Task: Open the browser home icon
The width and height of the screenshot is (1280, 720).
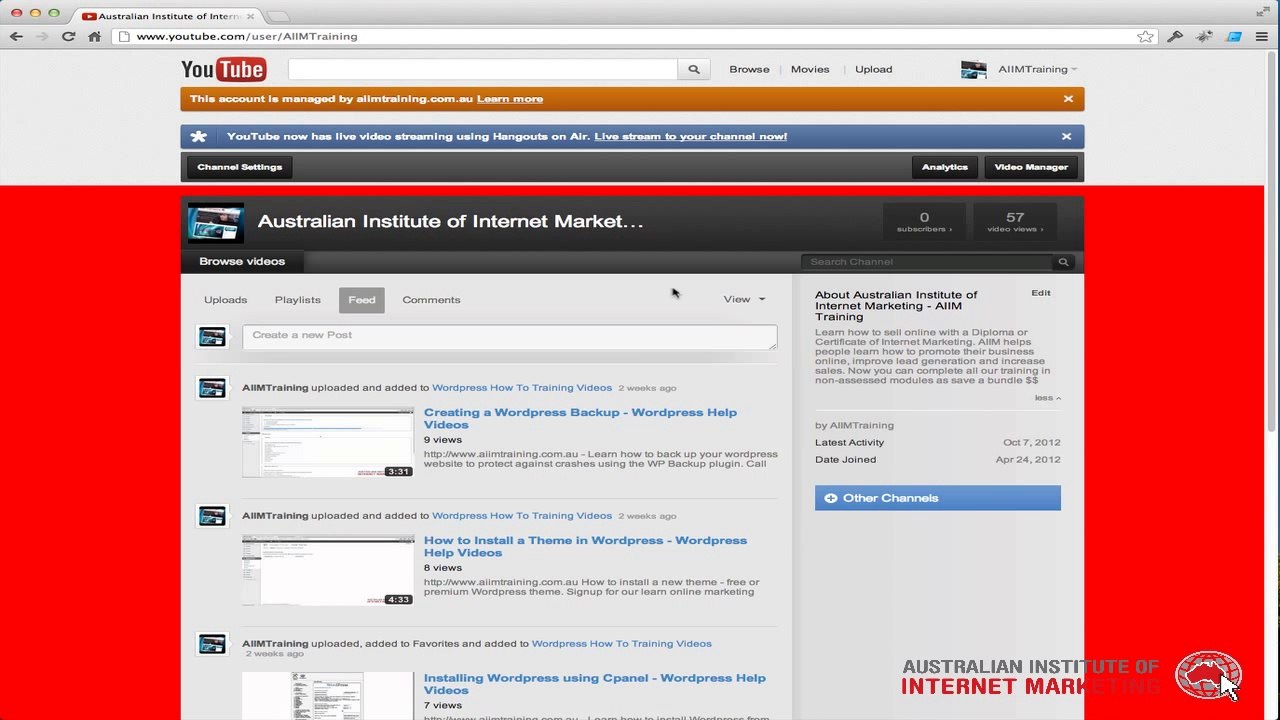Action: pos(94,36)
